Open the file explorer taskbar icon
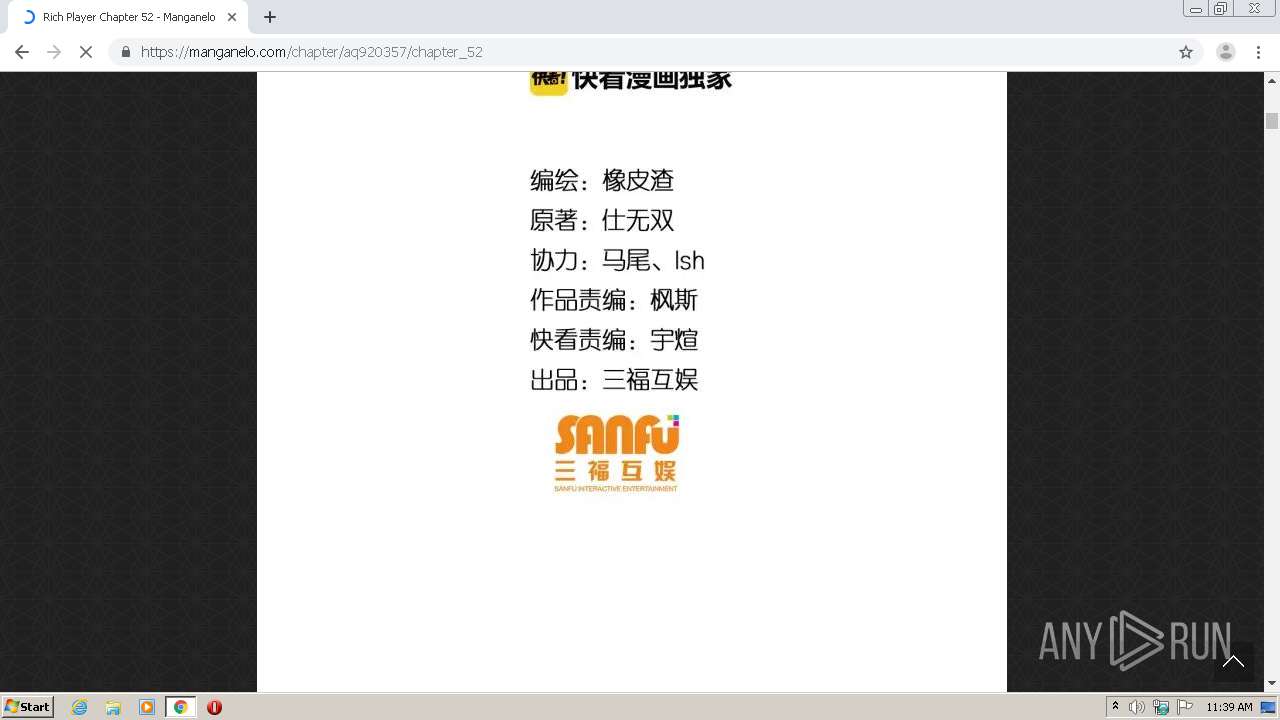Screen dimensions: 1280x720 (x=113, y=707)
